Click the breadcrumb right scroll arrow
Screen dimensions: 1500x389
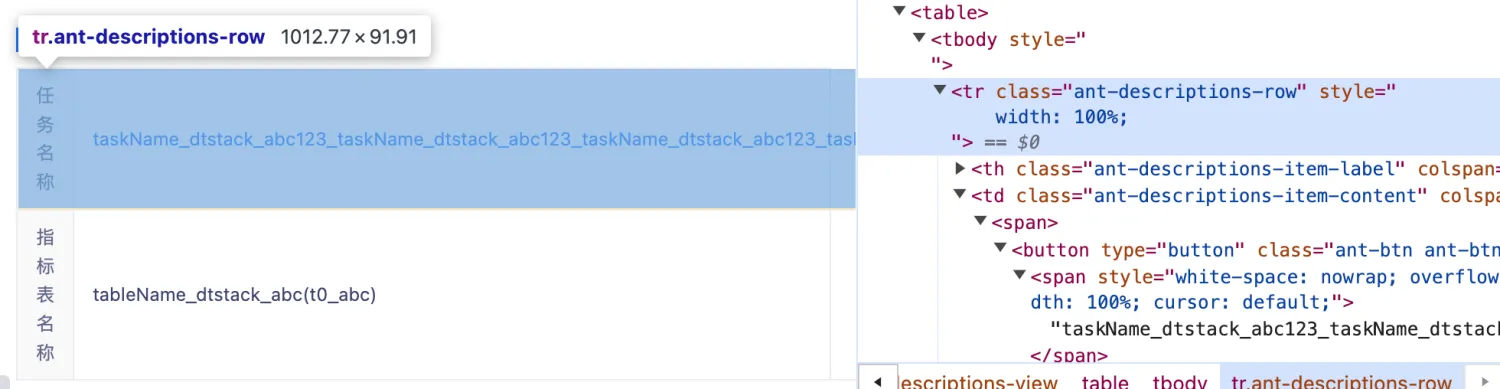(1484, 381)
